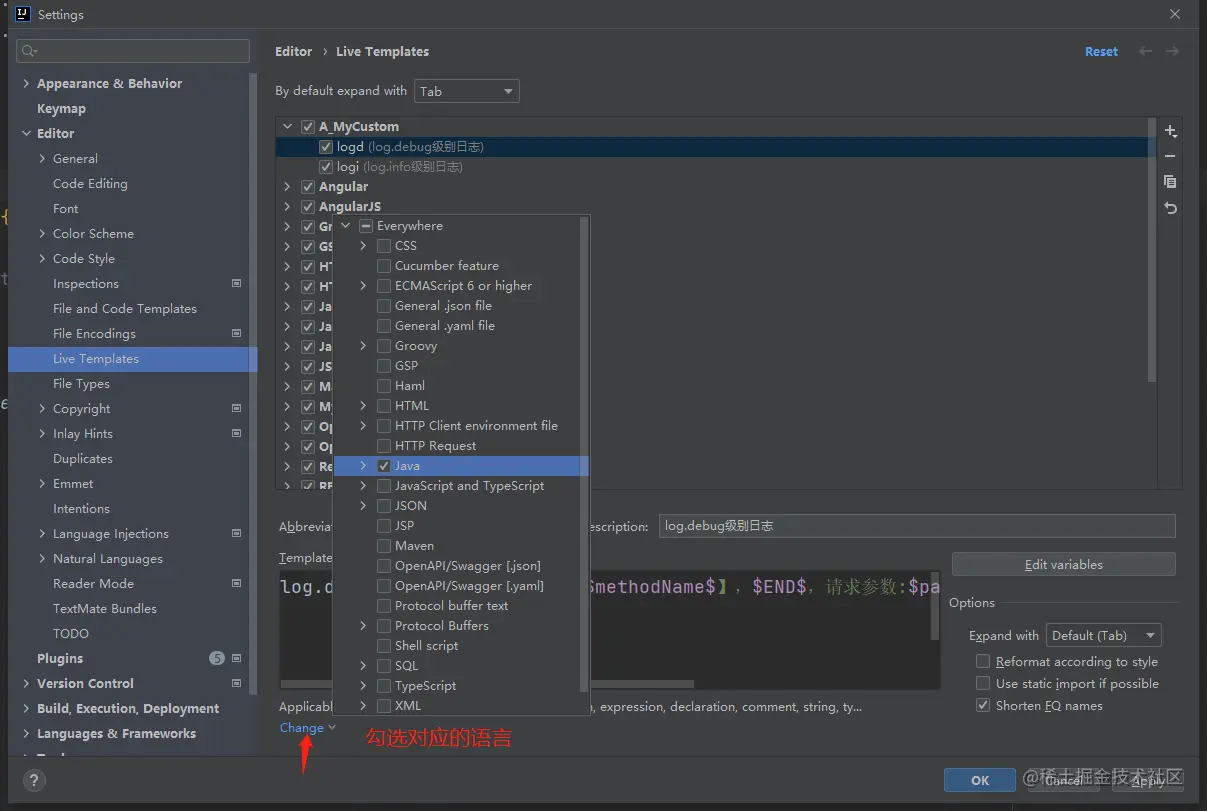Click the Reset link
This screenshot has width=1207, height=811.
[1101, 52]
